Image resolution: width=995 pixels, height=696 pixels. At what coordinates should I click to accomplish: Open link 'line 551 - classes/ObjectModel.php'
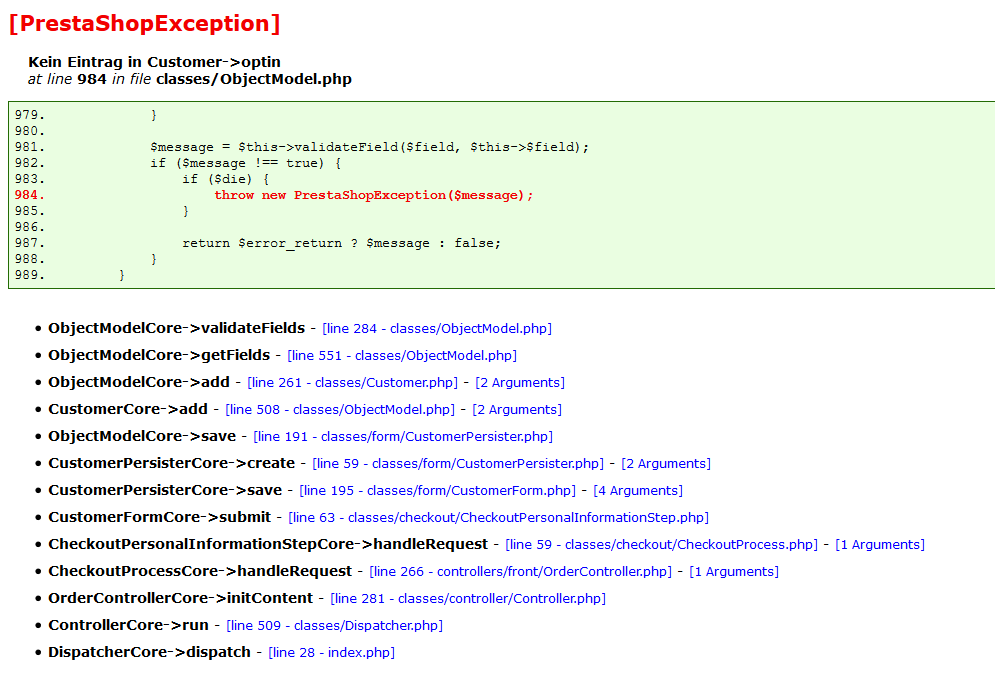(x=402, y=355)
